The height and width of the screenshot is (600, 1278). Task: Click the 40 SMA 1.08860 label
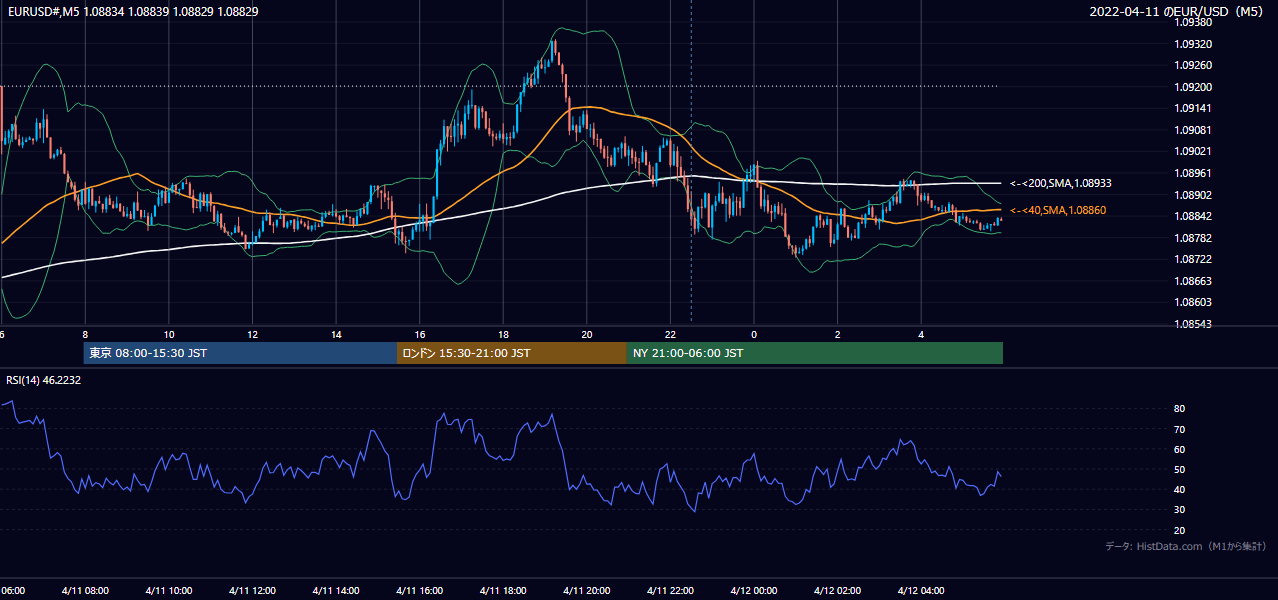pos(1058,210)
